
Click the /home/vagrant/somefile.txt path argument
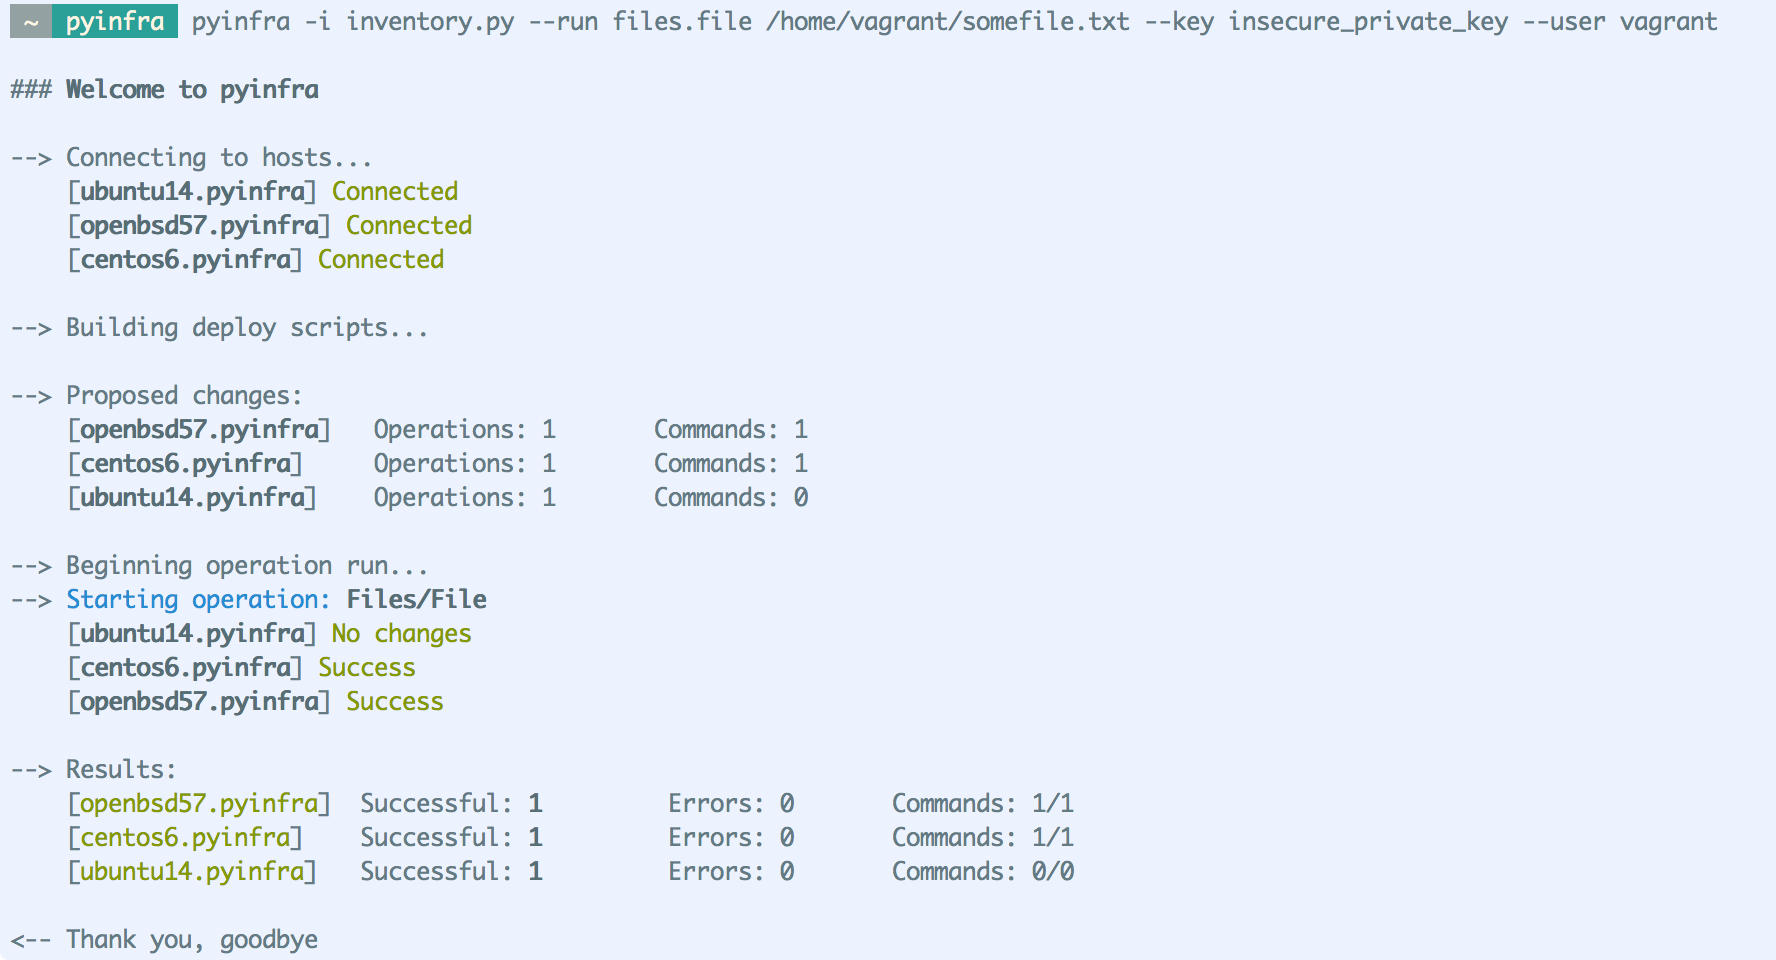pos(947,21)
